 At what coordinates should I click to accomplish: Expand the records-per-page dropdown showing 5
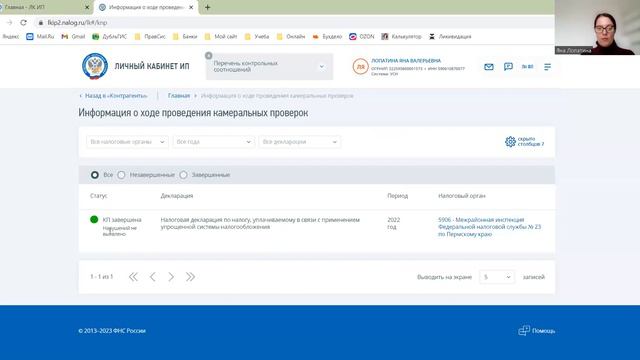pyautogui.click(x=497, y=277)
